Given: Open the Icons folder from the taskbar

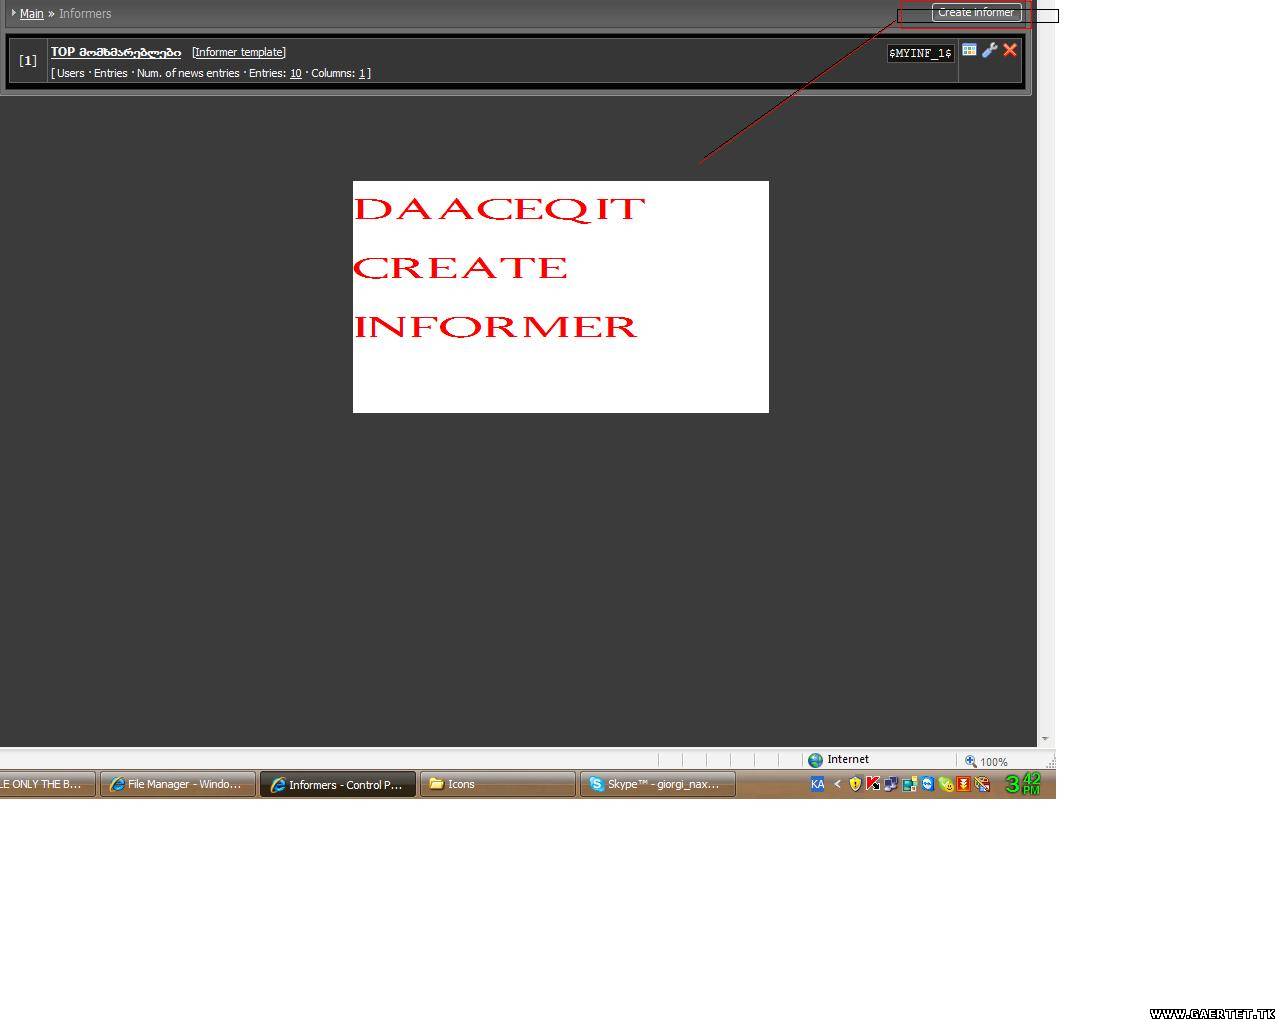Looking at the screenshot, I should point(497,784).
